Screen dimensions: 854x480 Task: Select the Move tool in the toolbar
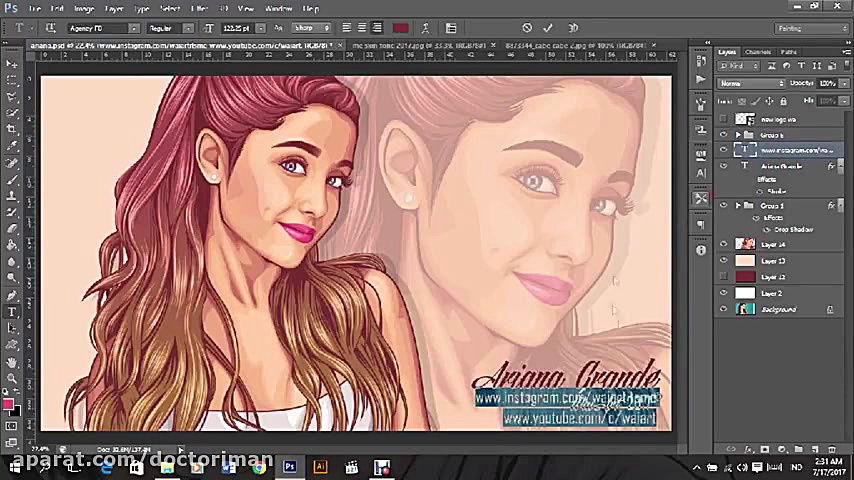click(12, 64)
